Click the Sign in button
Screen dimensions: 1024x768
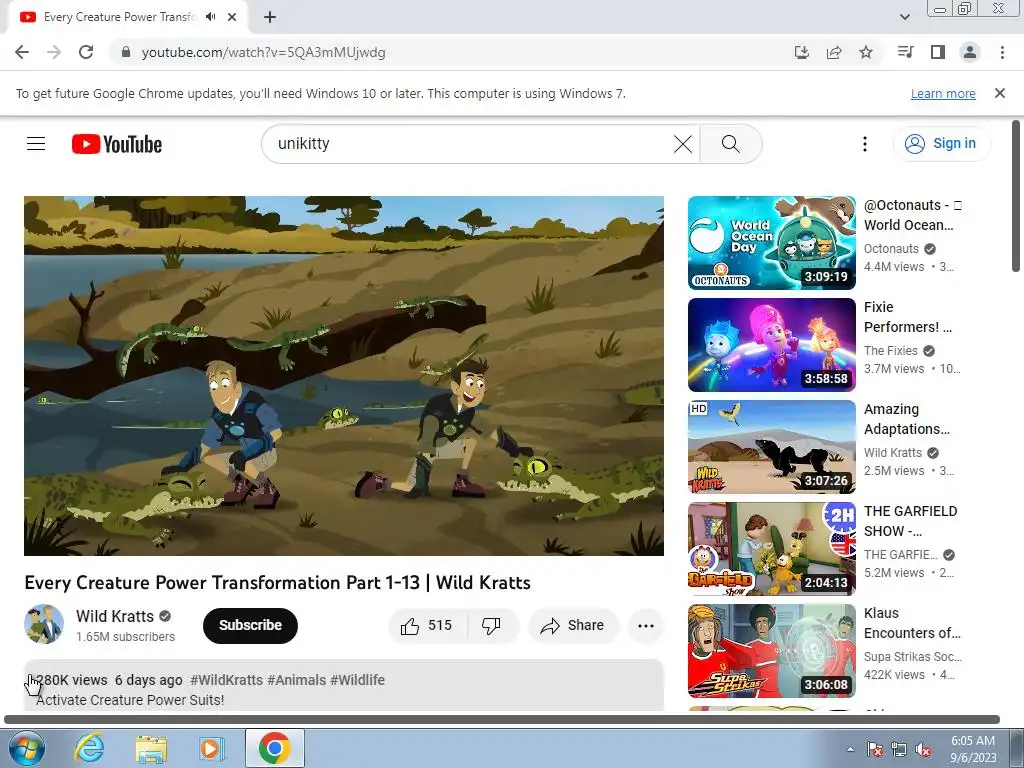point(942,144)
